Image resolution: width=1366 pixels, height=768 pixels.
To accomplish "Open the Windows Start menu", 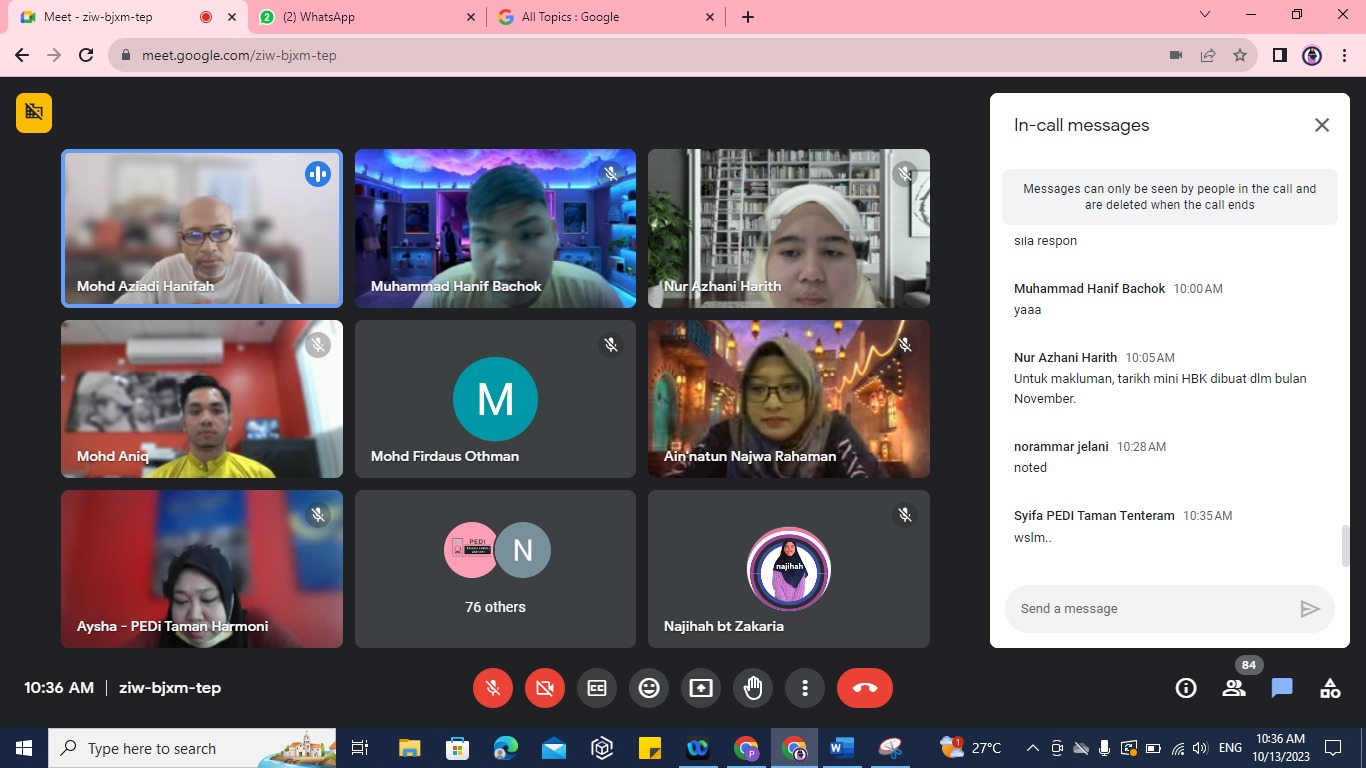I will point(24,748).
